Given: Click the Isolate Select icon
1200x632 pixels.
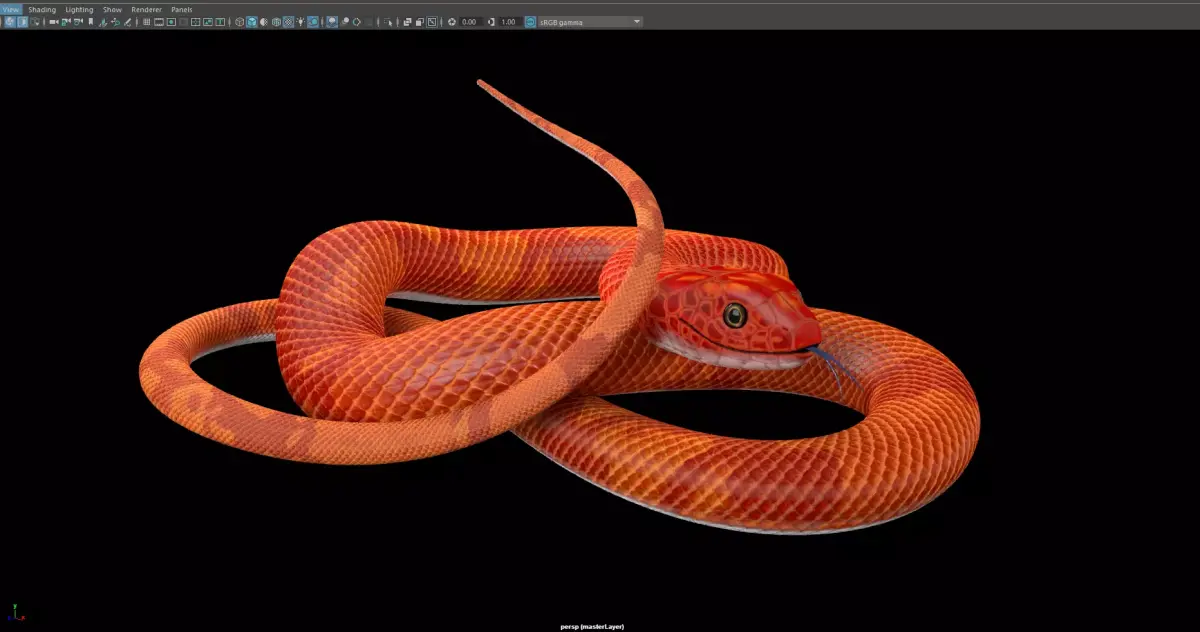Looking at the screenshot, I should (x=387, y=22).
